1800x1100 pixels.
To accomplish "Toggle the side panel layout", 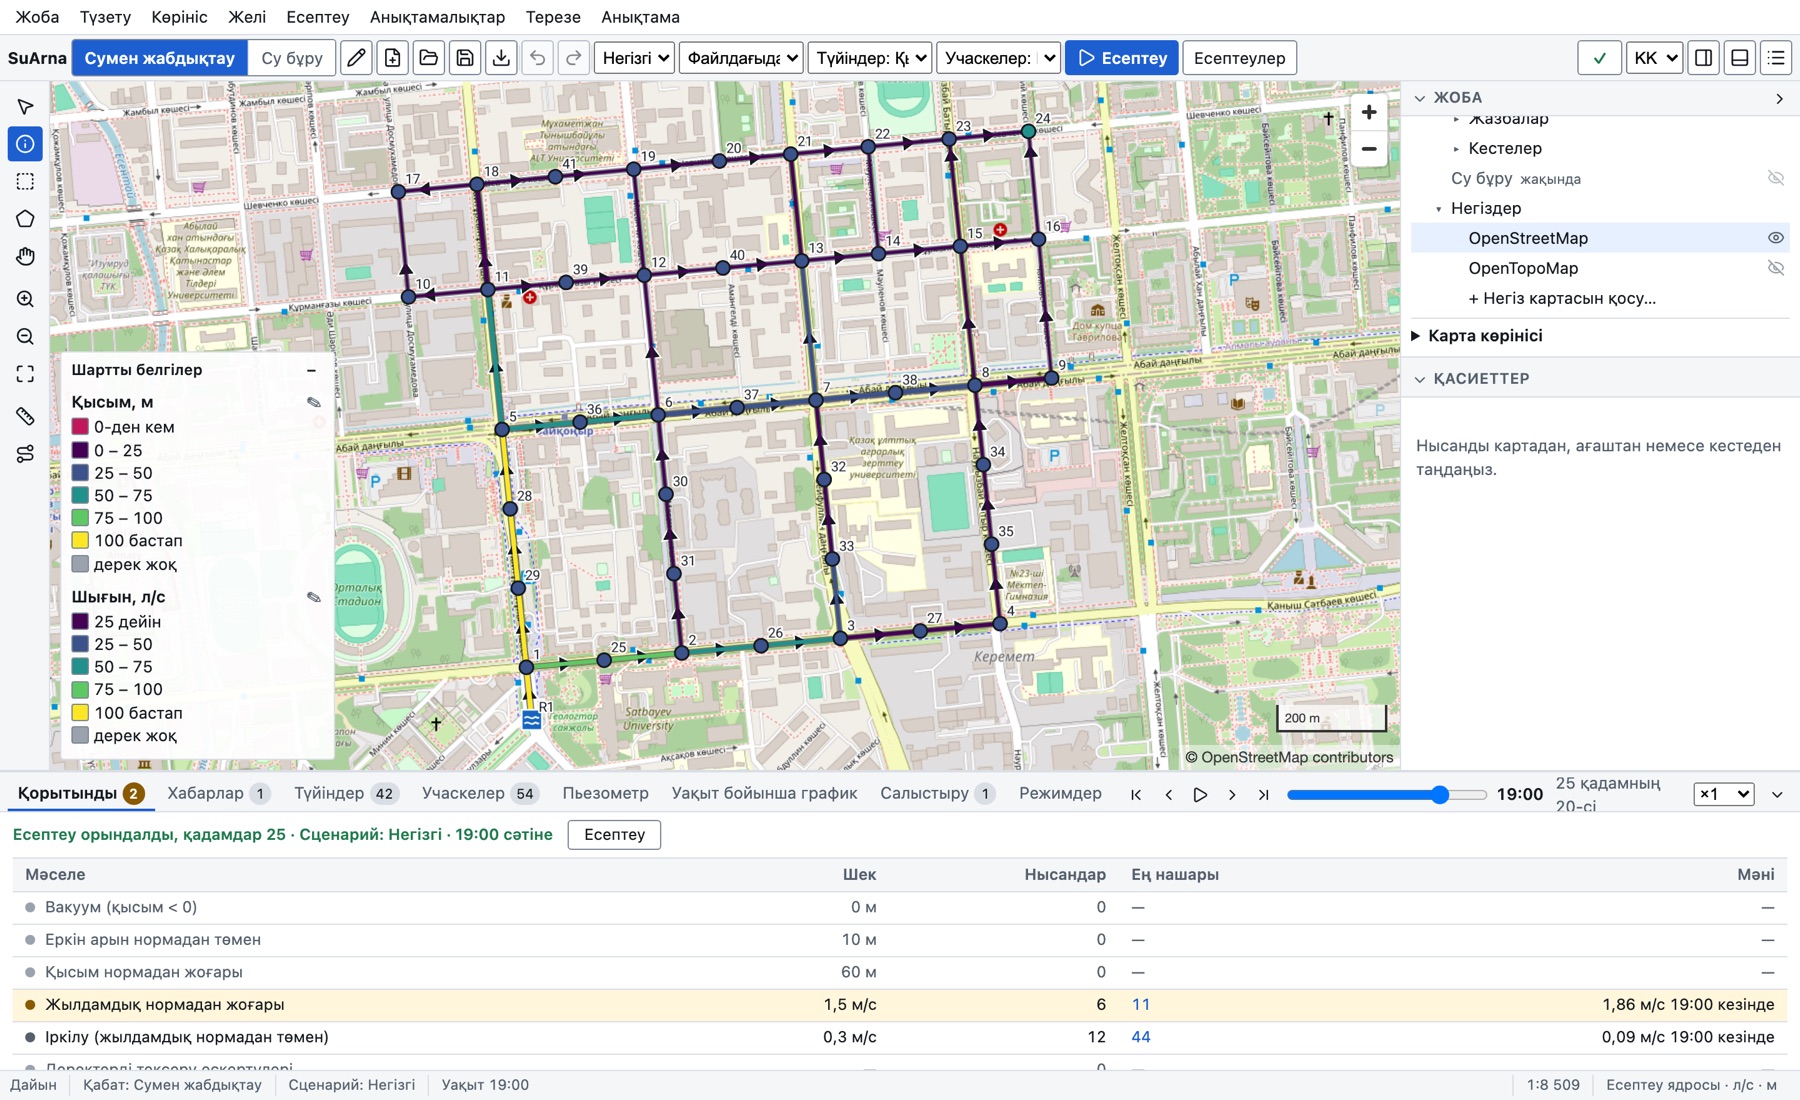I will pyautogui.click(x=1704, y=58).
